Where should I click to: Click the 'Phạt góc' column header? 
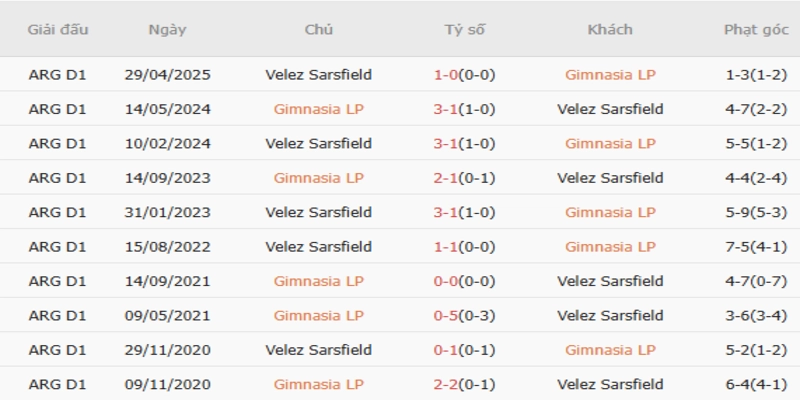tap(756, 30)
